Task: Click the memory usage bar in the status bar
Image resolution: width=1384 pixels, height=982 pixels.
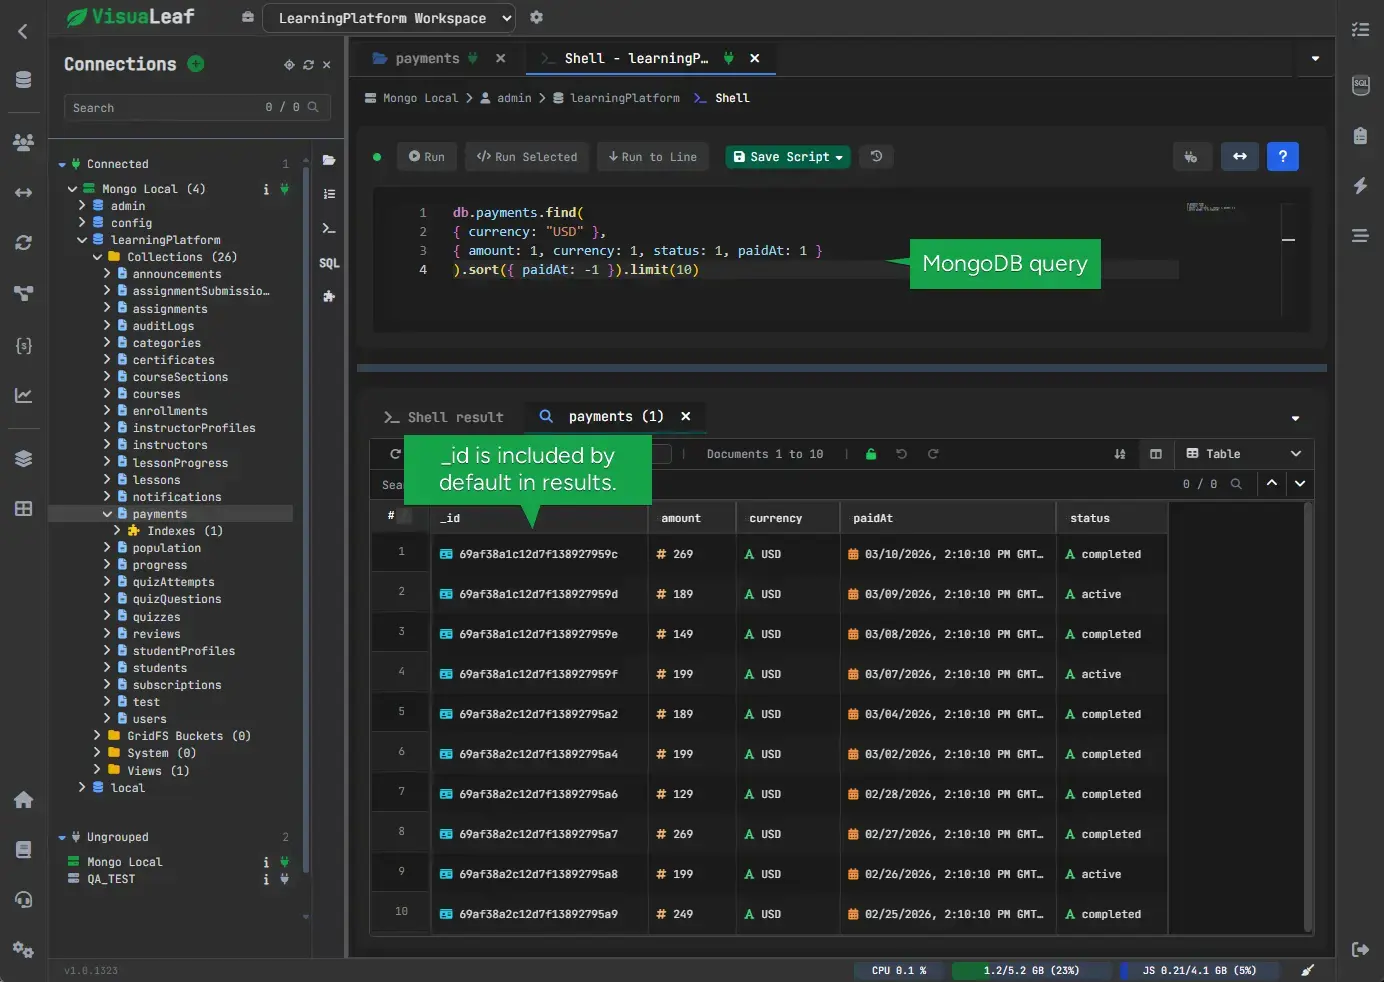Action: [1032, 970]
